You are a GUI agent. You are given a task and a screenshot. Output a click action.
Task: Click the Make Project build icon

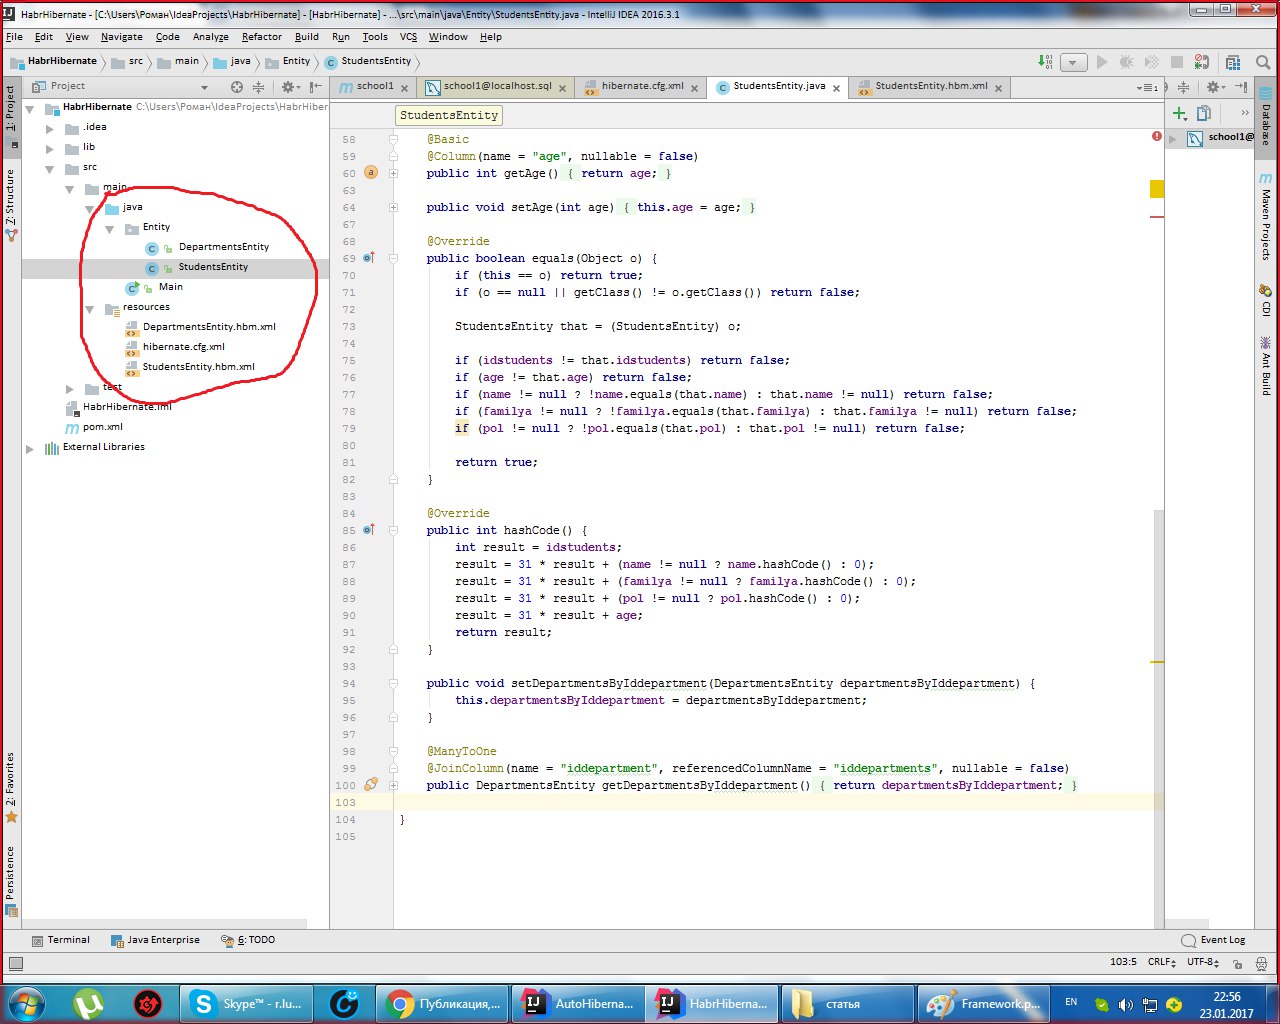tap(1045, 62)
